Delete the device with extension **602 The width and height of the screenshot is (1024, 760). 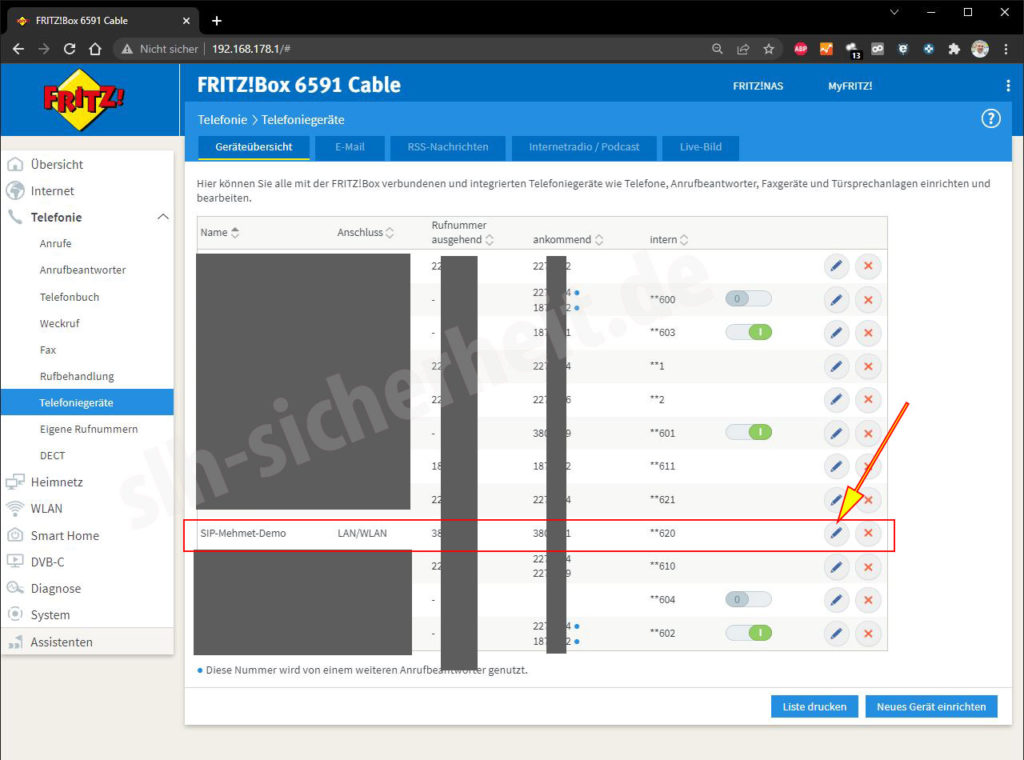pos(868,633)
